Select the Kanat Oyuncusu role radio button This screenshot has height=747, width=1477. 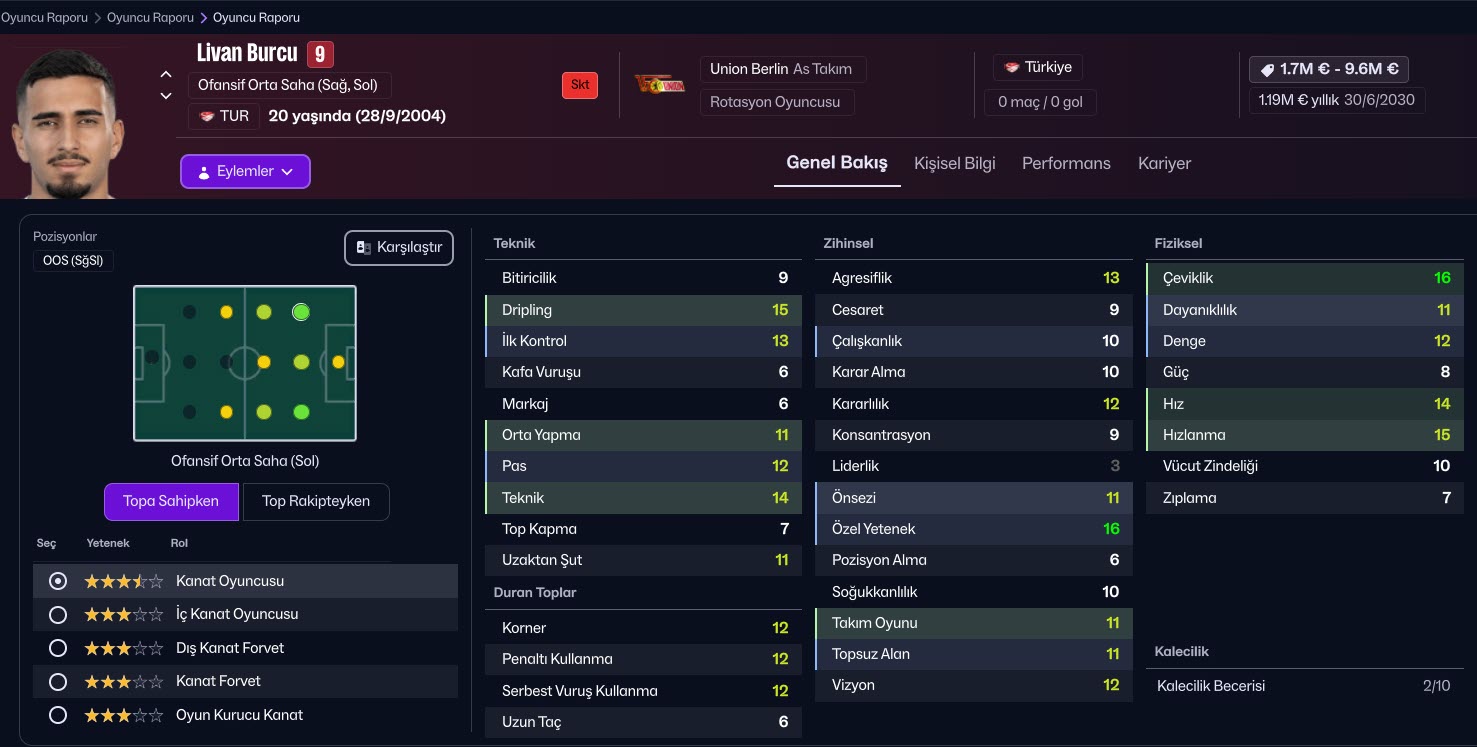(58, 581)
